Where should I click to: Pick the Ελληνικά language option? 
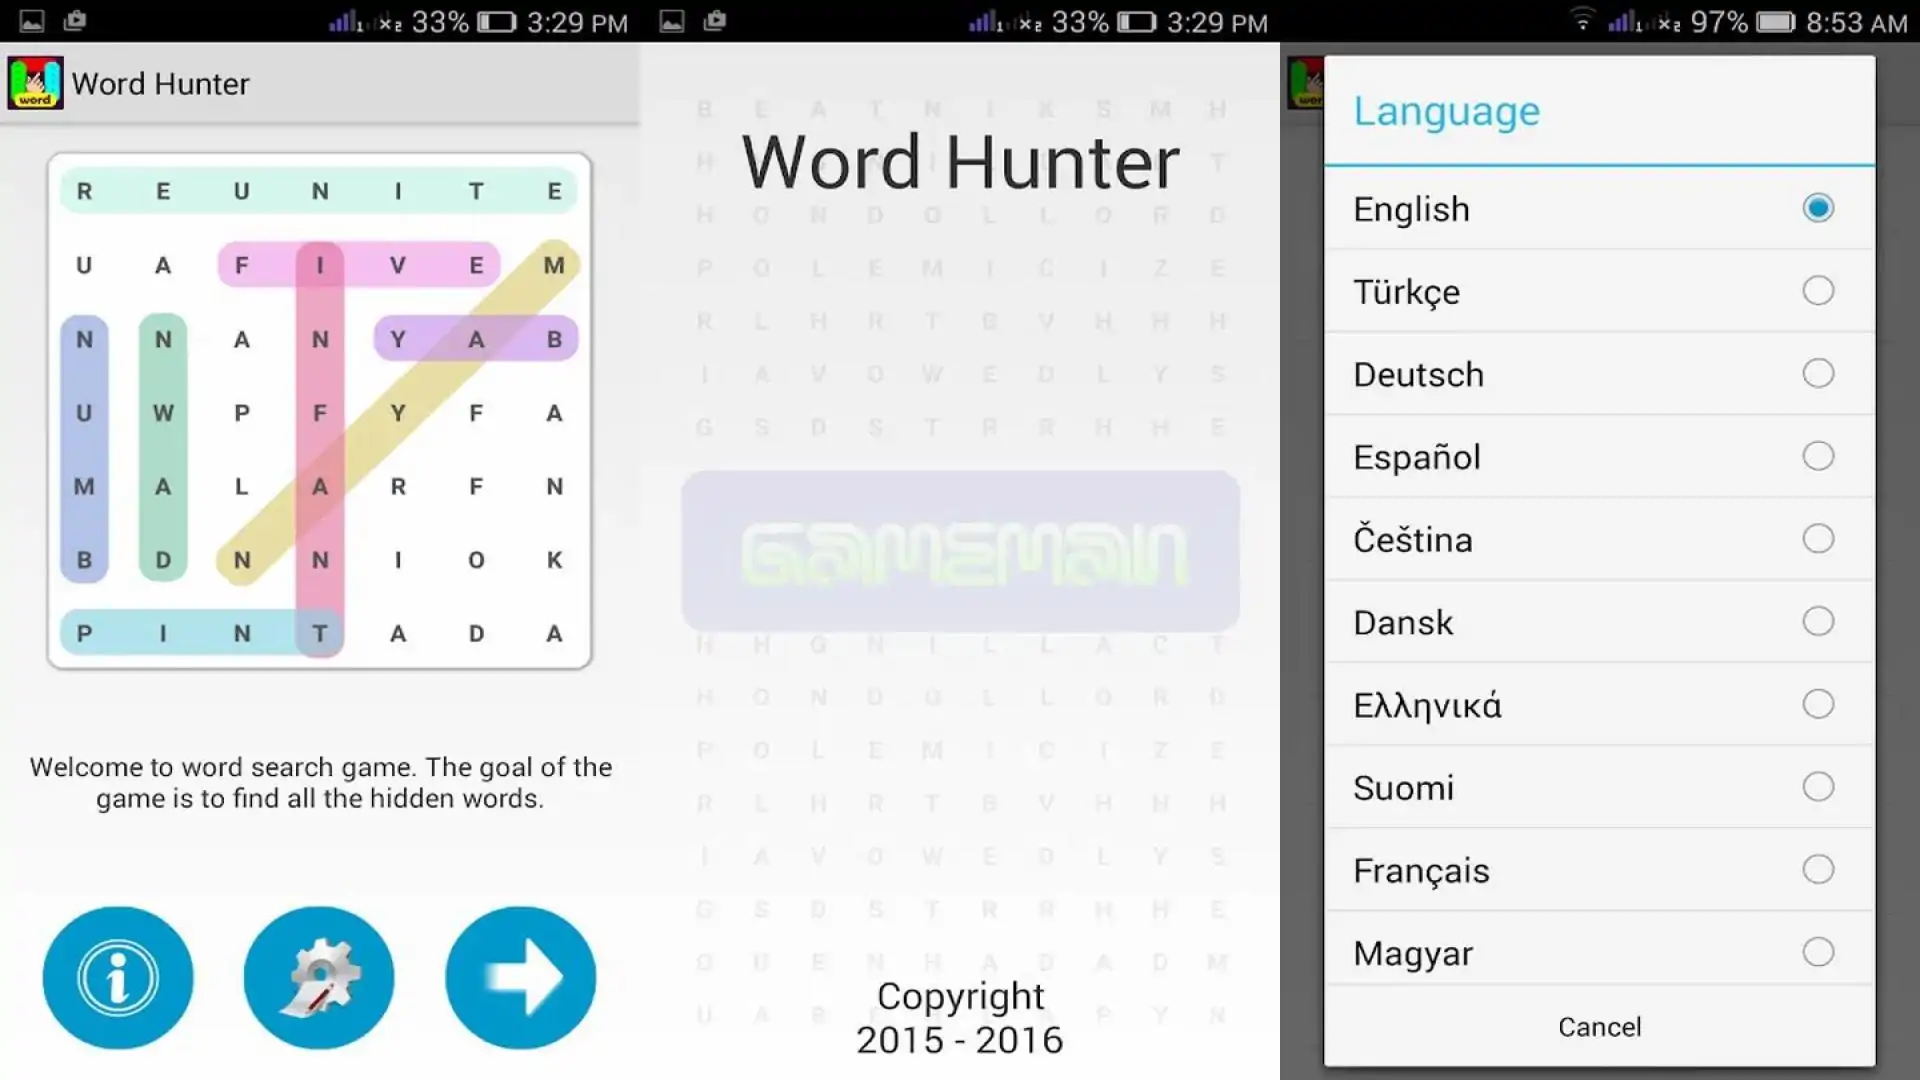click(x=1599, y=705)
